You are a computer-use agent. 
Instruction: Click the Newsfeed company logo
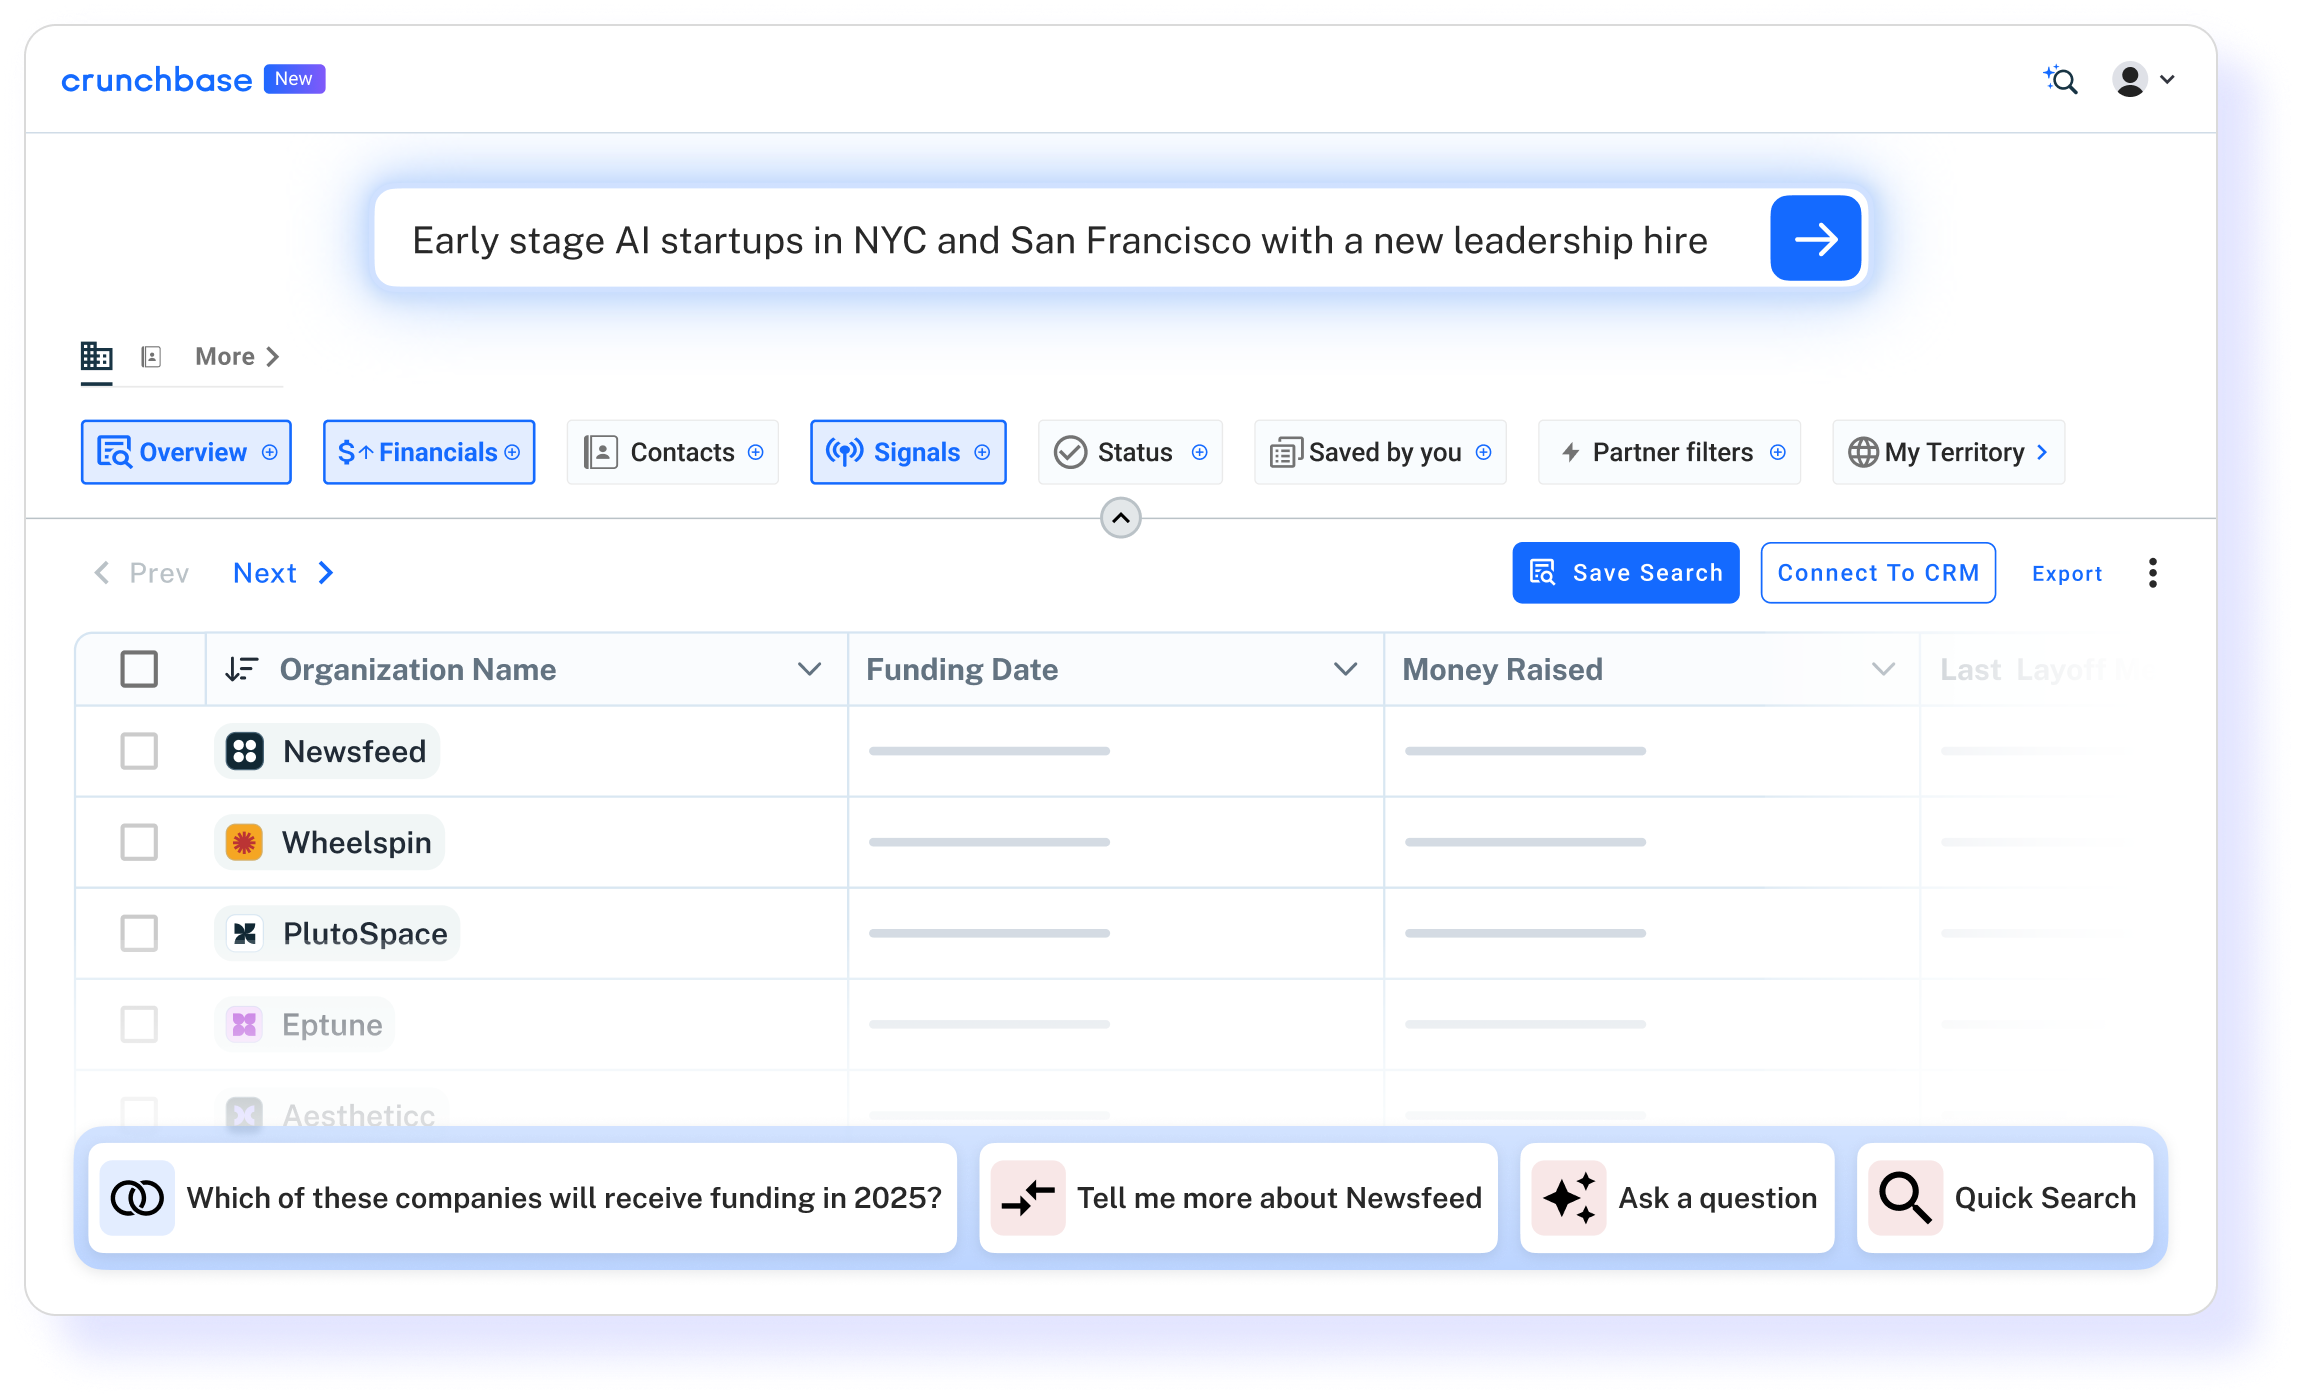pyautogui.click(x=245, y=751)
